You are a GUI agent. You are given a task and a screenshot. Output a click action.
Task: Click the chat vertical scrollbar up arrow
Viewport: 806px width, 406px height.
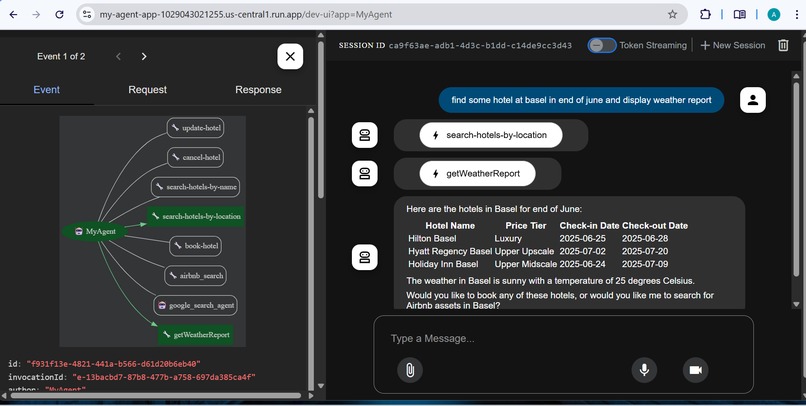pos(796,76)
